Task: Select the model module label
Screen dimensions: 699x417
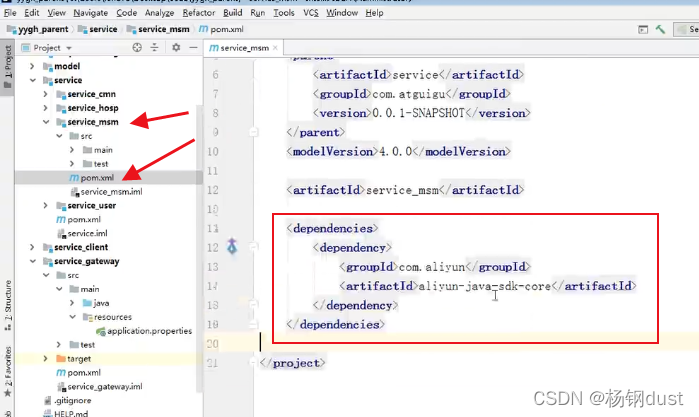Action: (x=67, y=66)
